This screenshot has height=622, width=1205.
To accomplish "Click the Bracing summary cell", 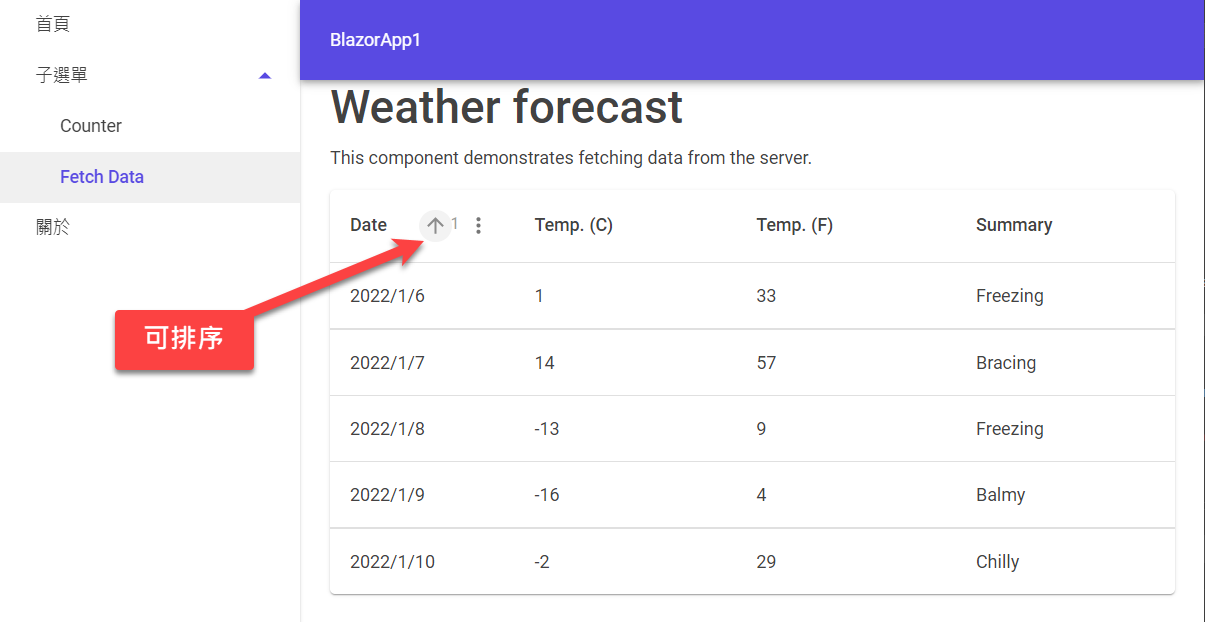I will click(x=1006, y=363).
